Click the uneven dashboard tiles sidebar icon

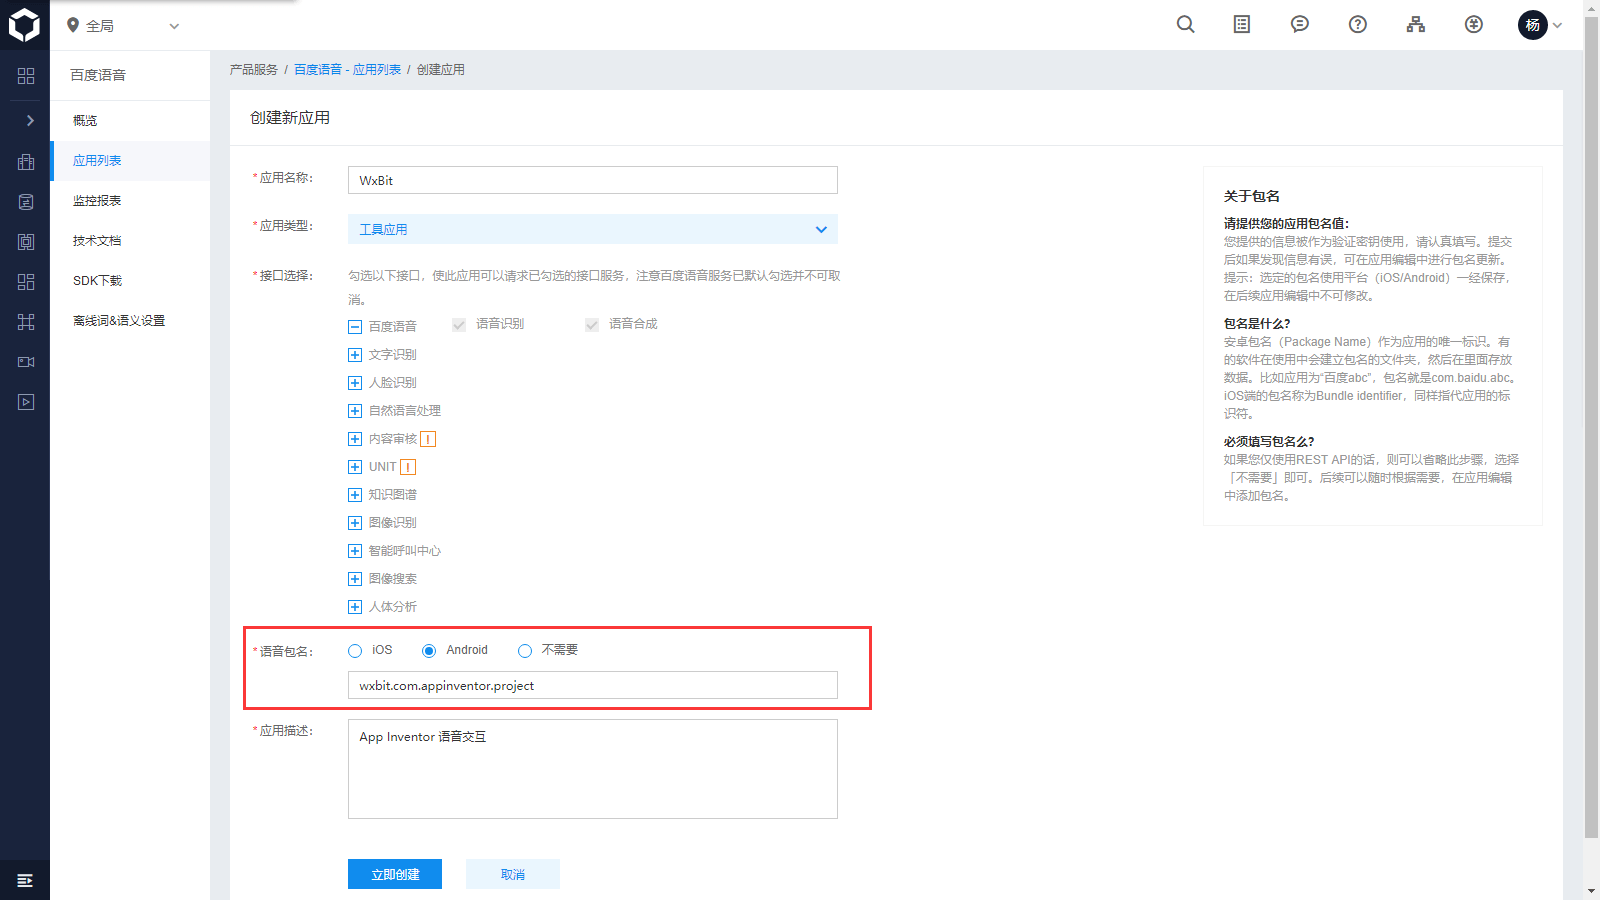coord(26,282)
